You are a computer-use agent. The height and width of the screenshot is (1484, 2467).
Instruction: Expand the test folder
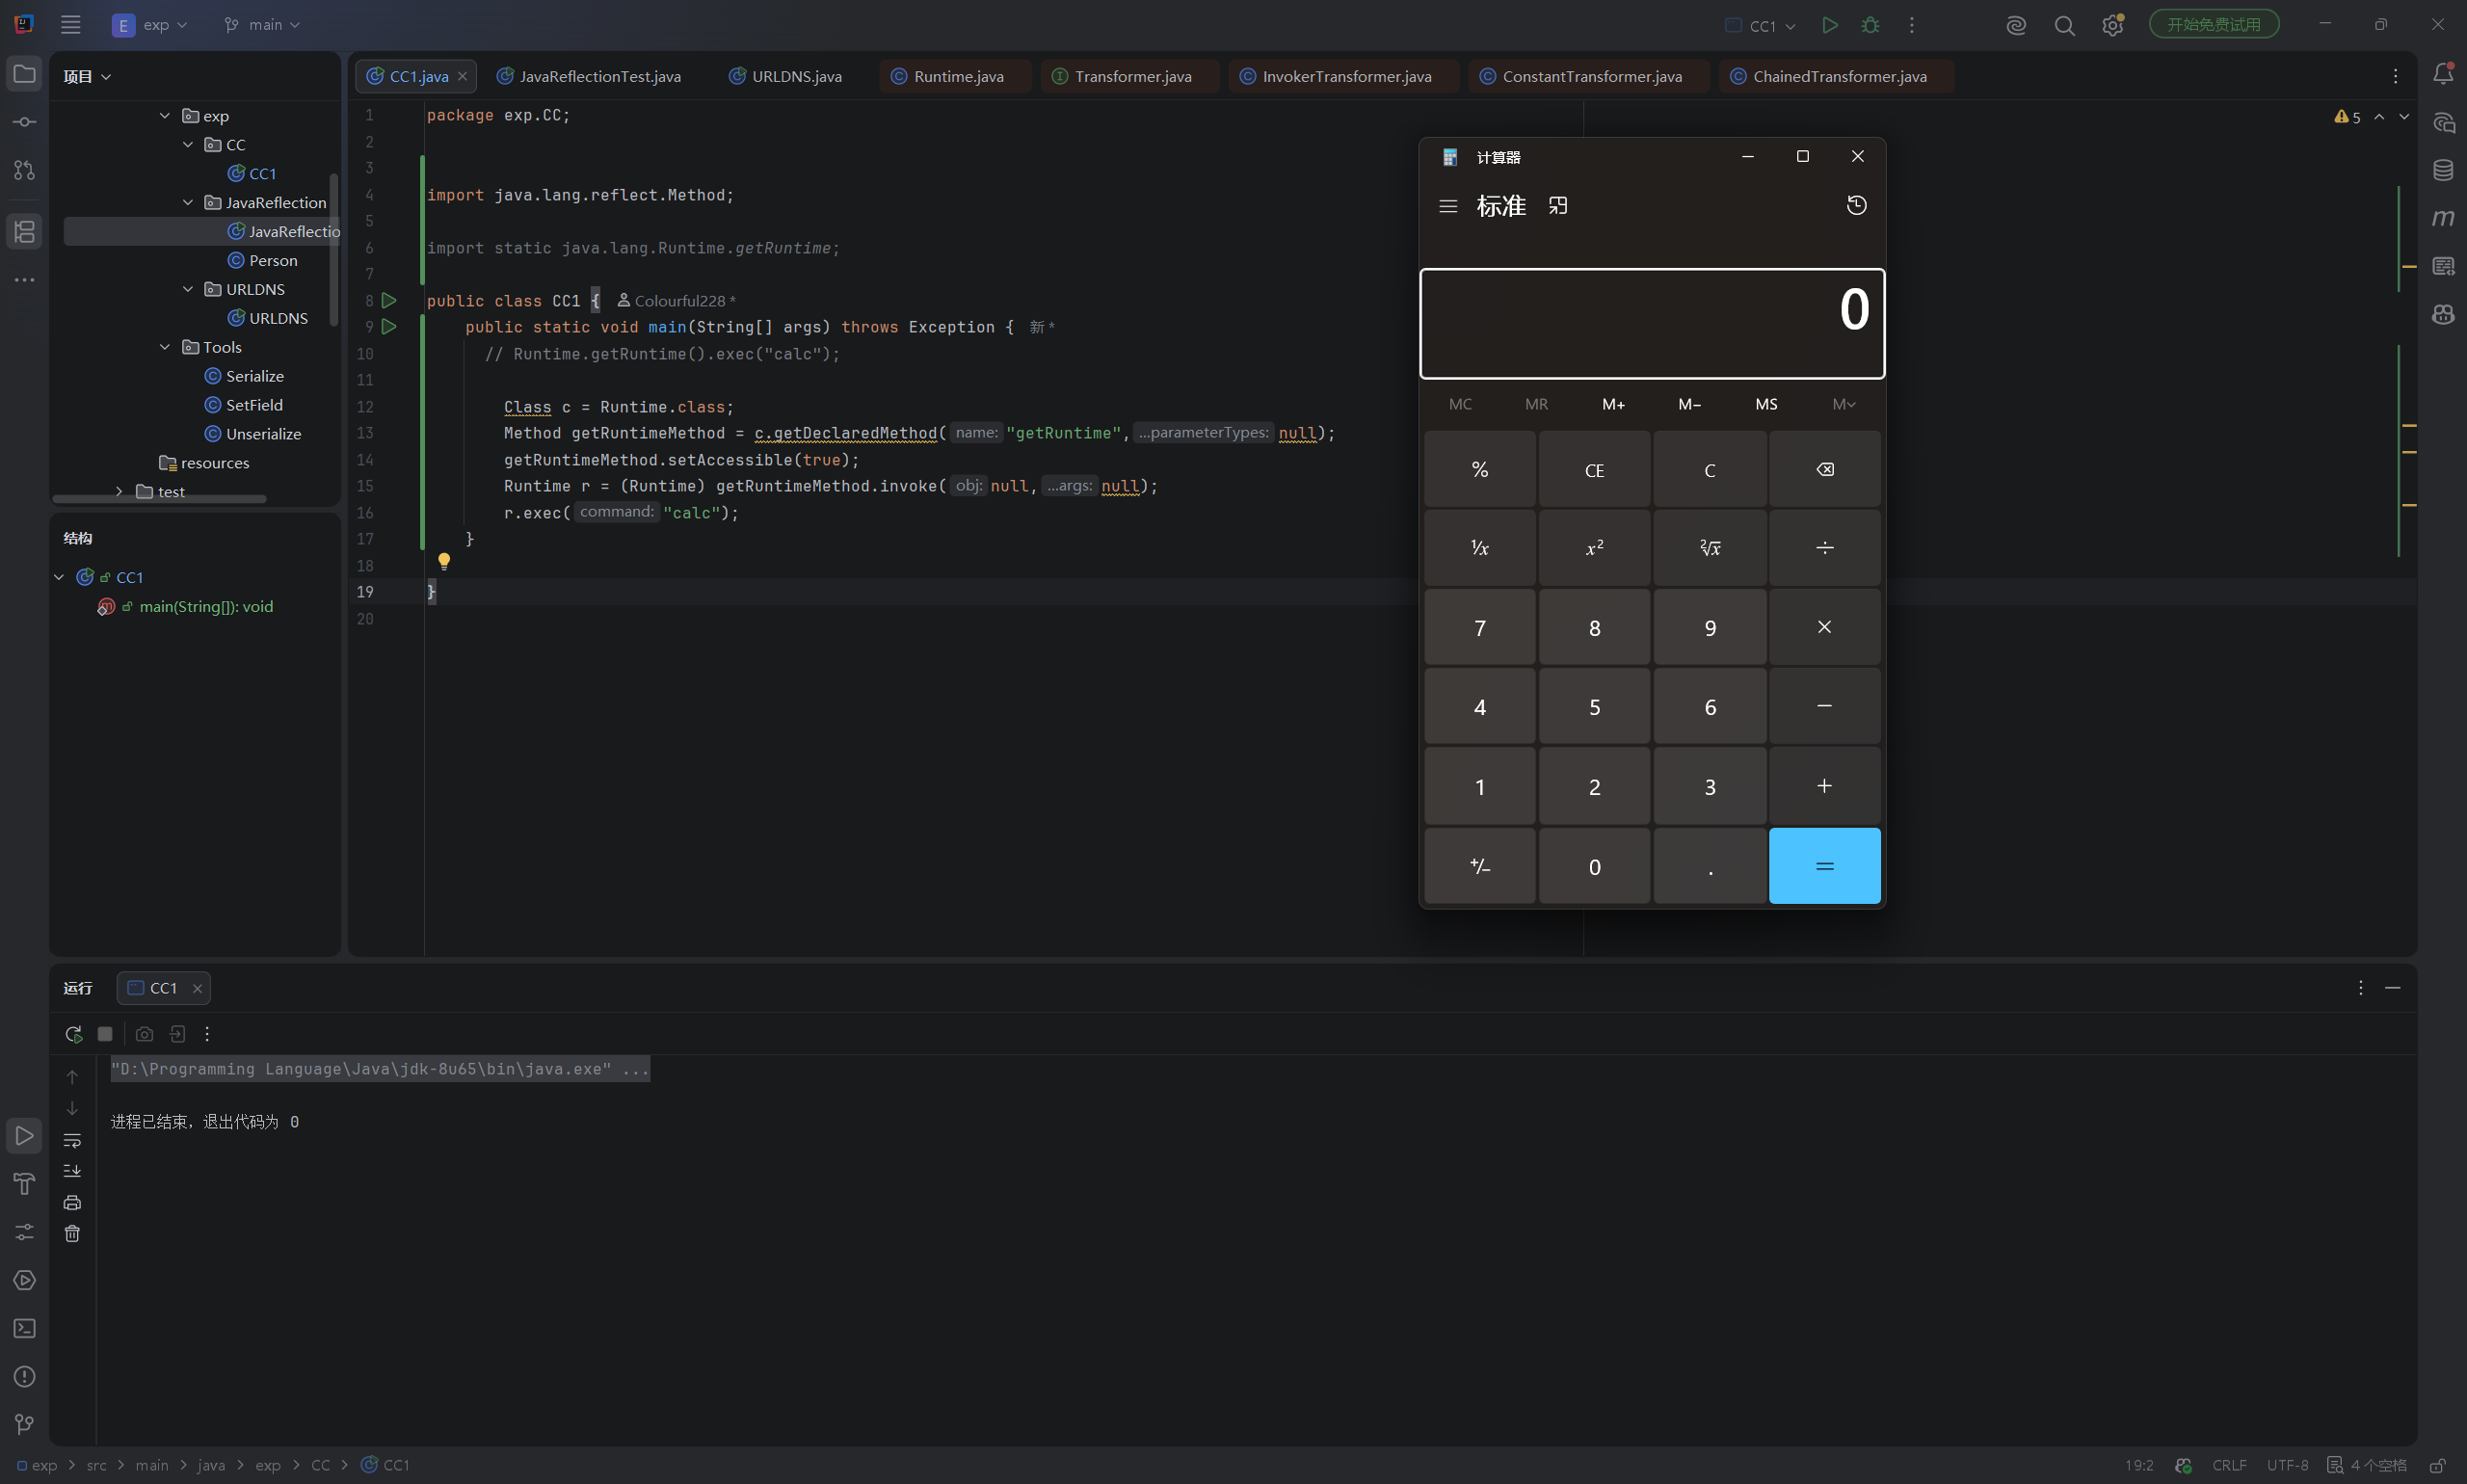point(119,491)
